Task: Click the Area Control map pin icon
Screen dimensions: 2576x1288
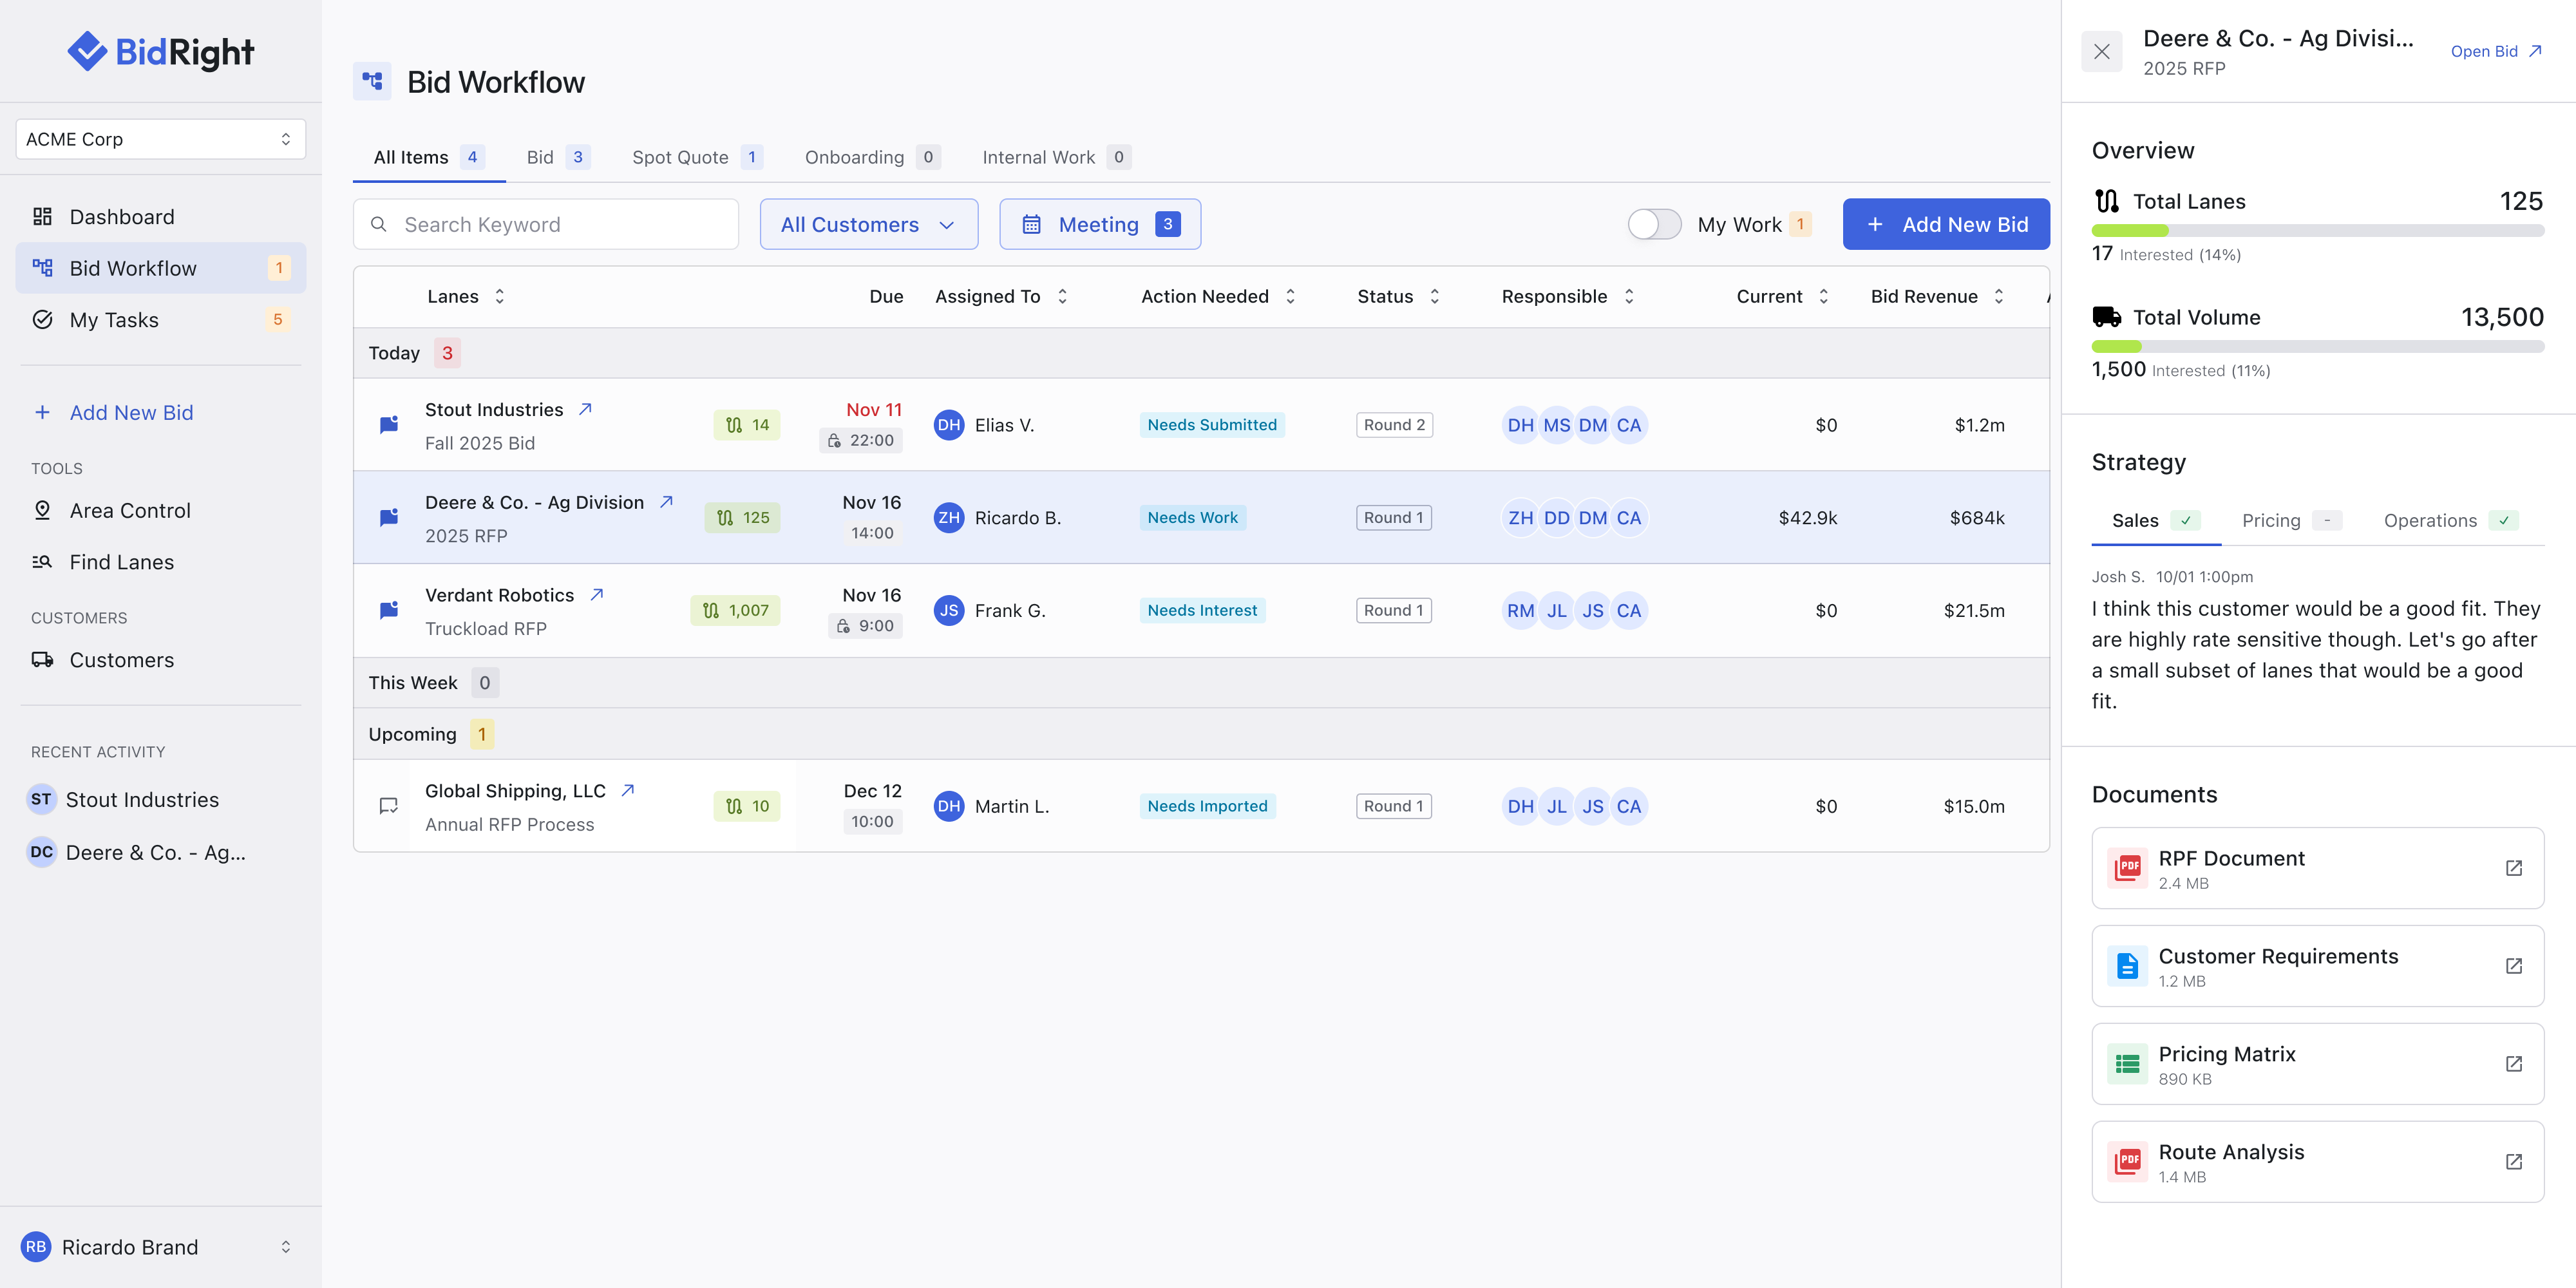Action: click(x=42, y=511)
